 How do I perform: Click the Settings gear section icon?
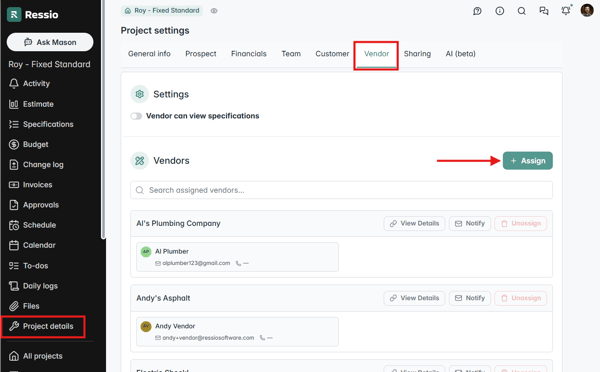tap(140, 94)
